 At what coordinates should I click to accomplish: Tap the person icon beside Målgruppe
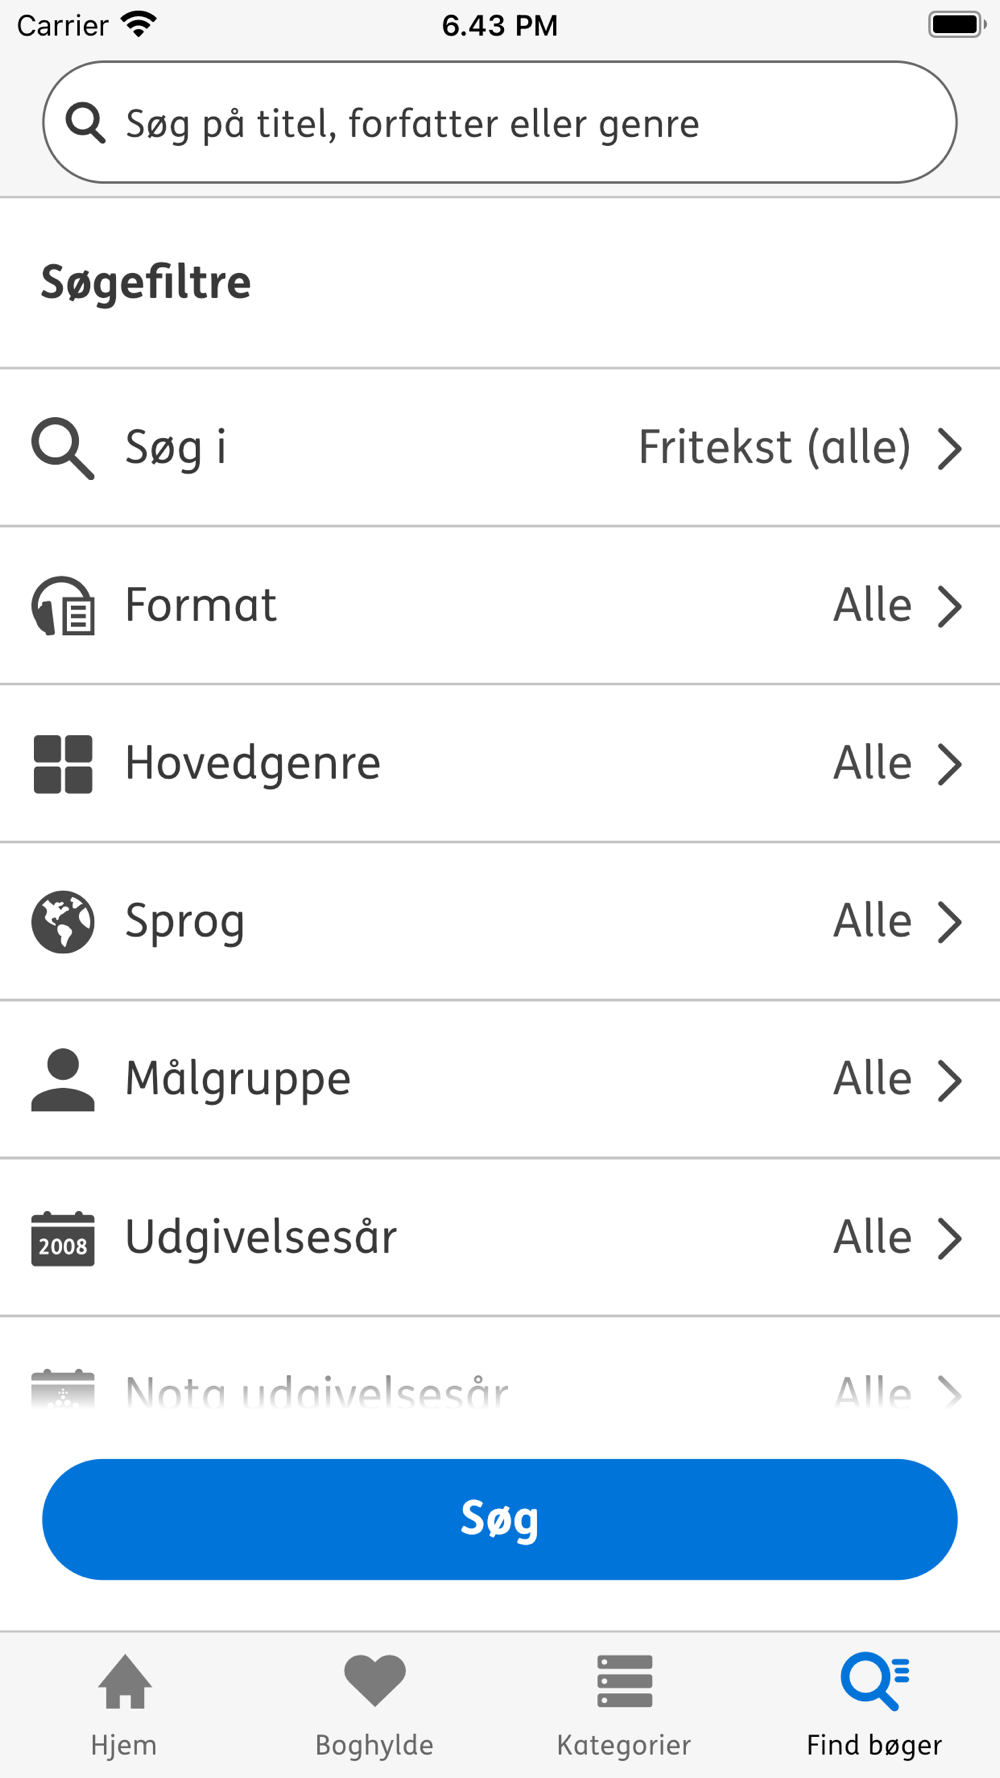[63, 1080]
